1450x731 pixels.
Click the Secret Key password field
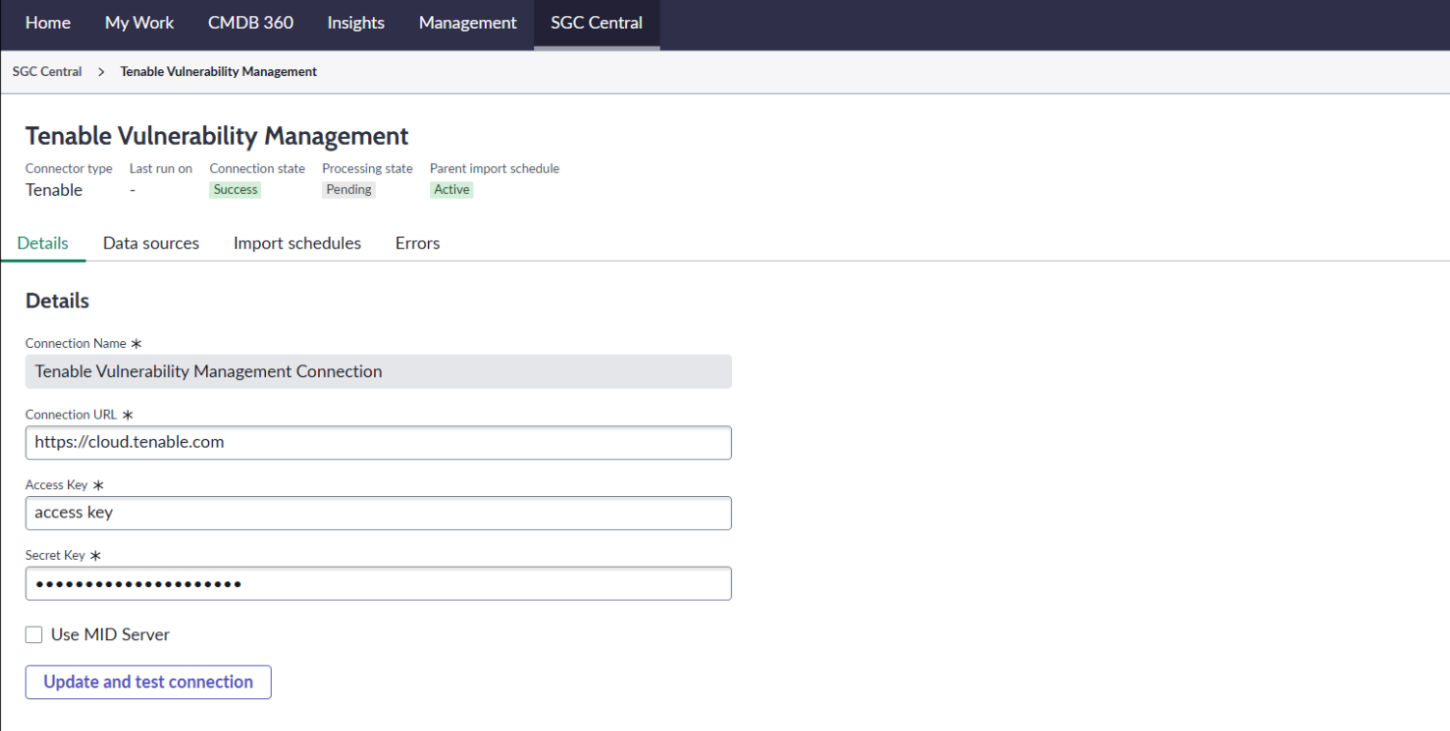(378, 584)
